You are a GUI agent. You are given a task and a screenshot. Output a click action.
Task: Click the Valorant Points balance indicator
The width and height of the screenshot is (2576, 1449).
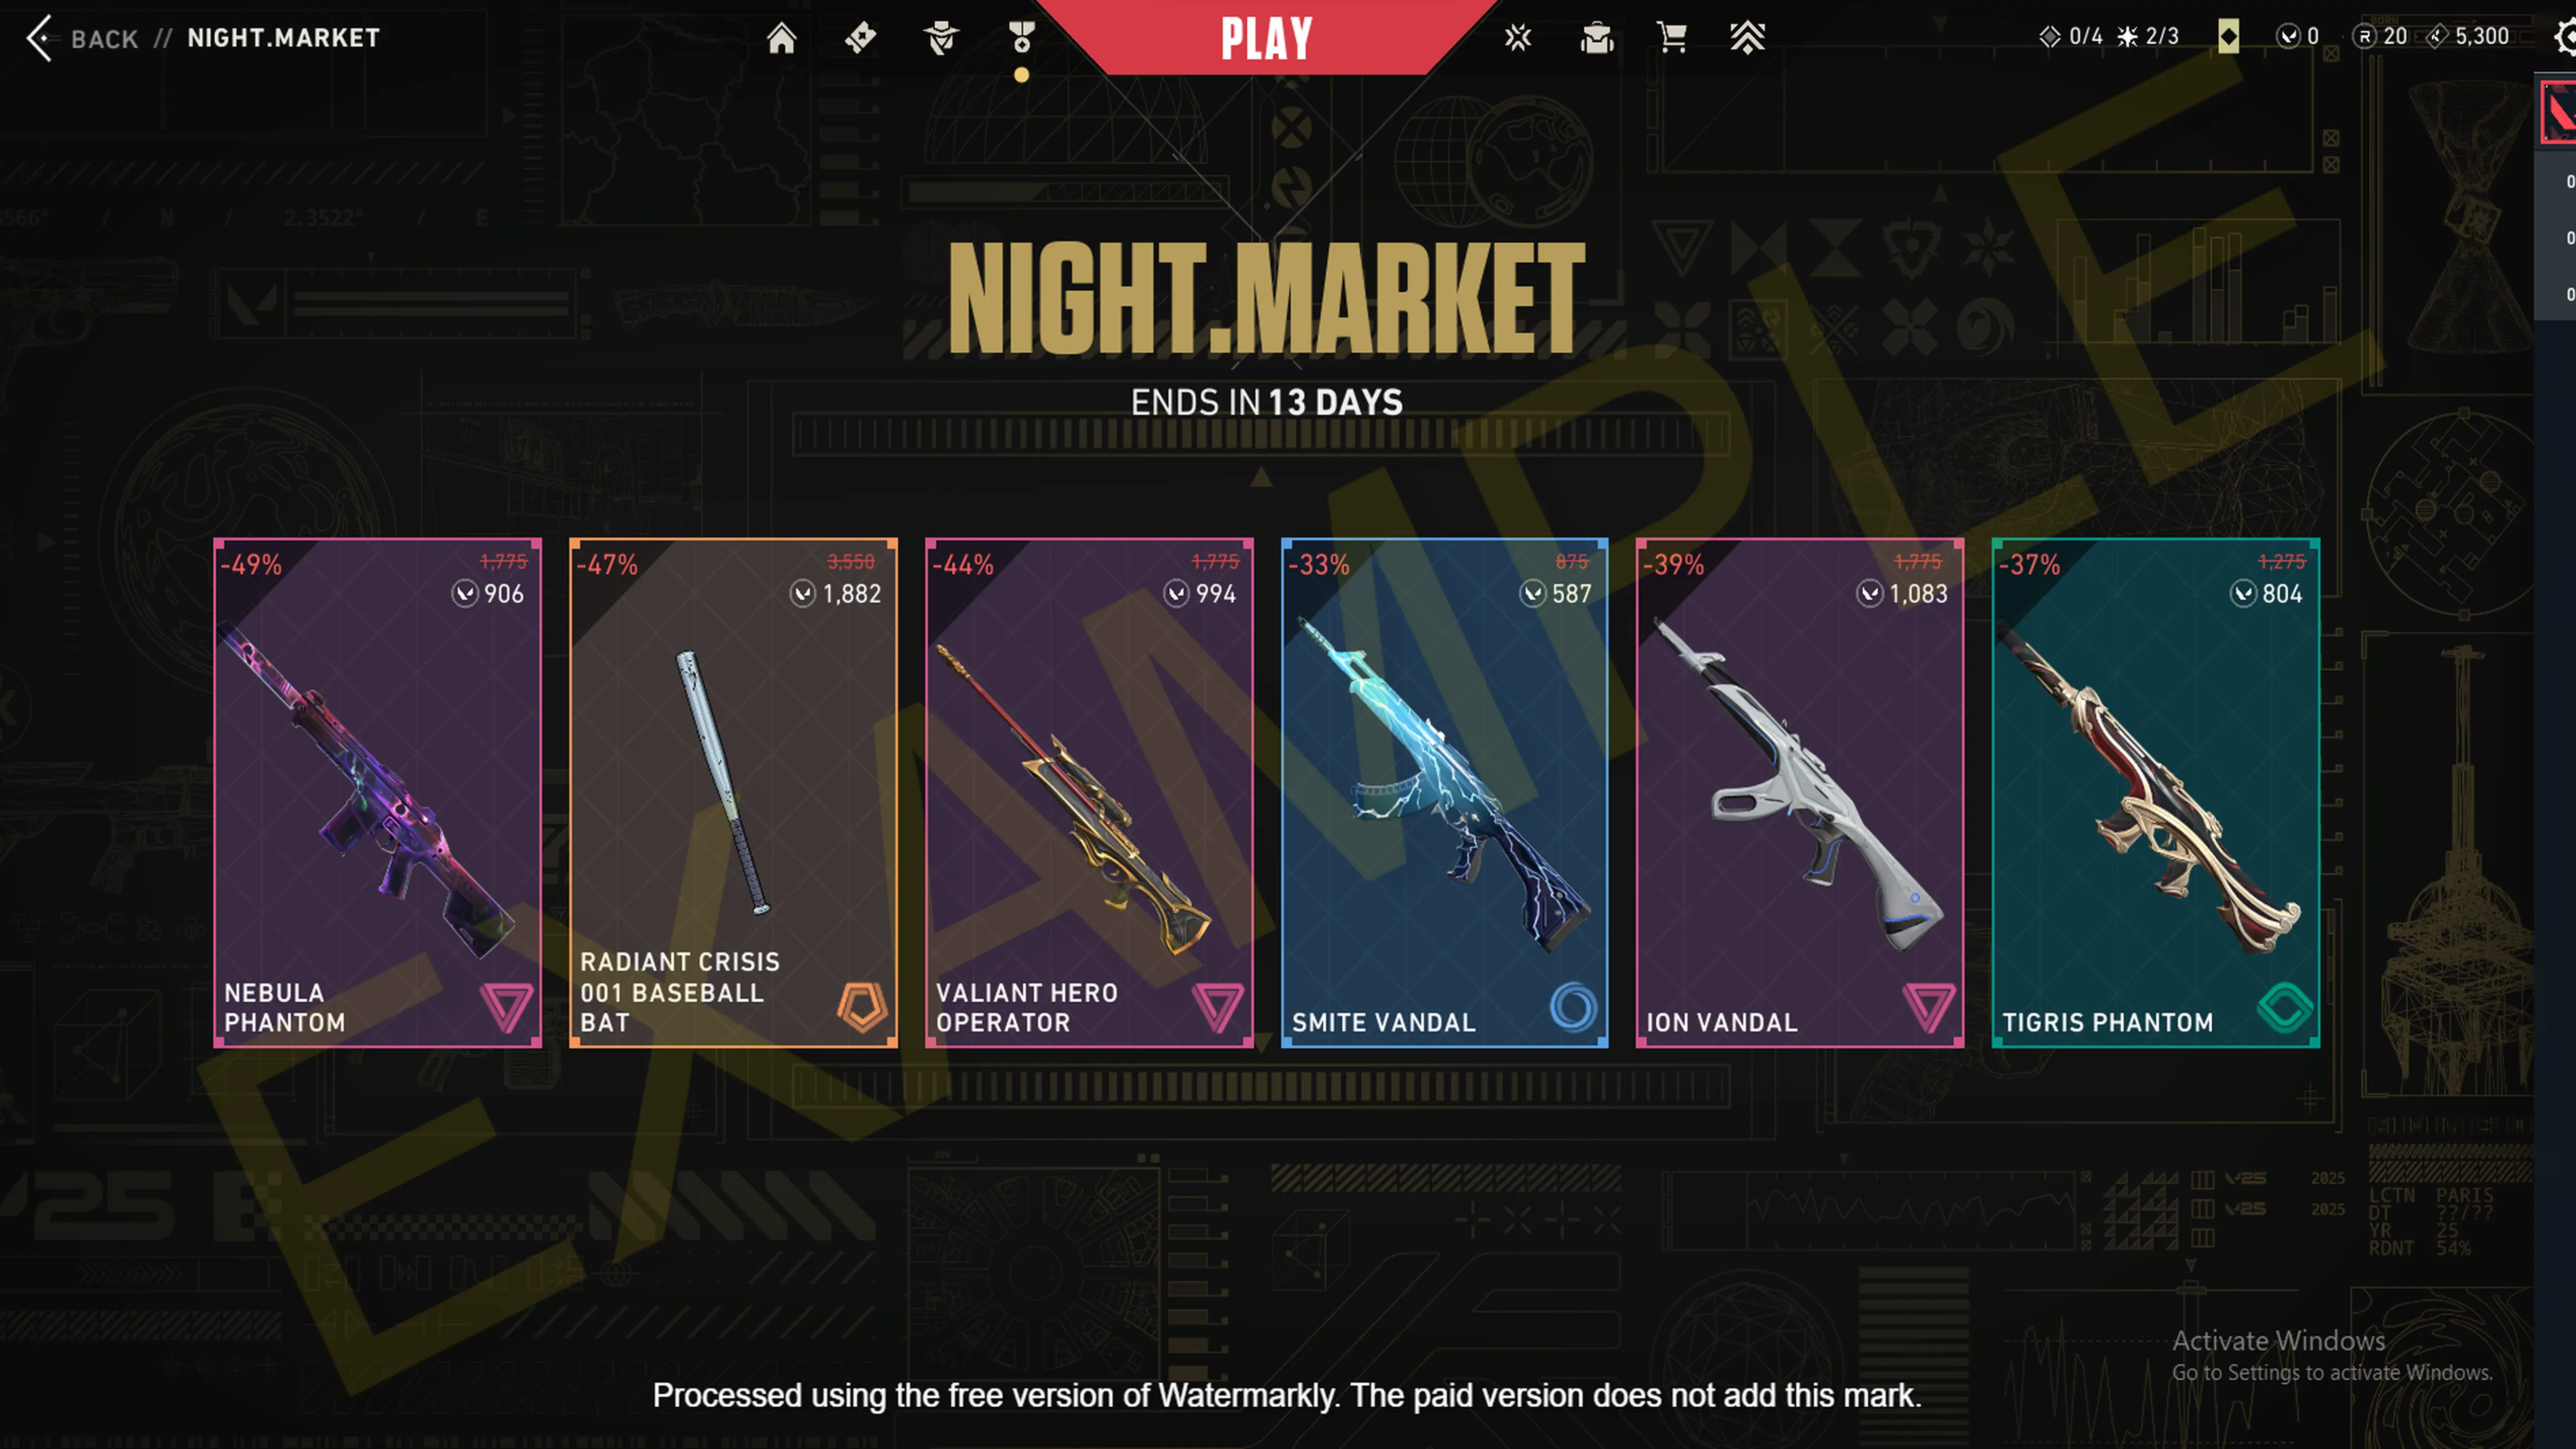(2297, 37)
